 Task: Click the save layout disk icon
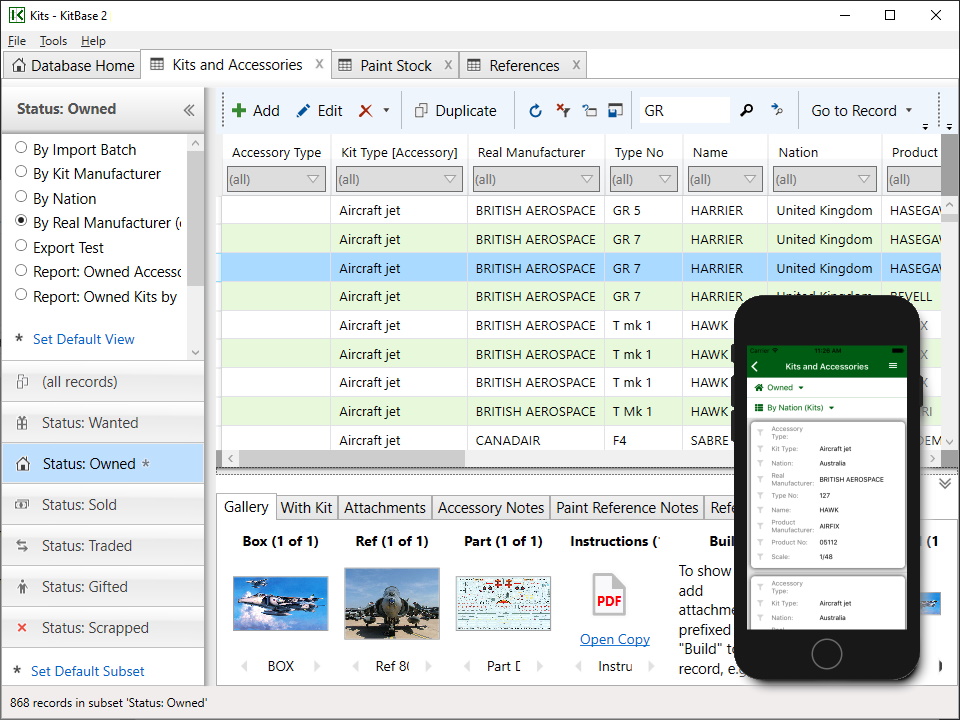click(x=615, y=110)
